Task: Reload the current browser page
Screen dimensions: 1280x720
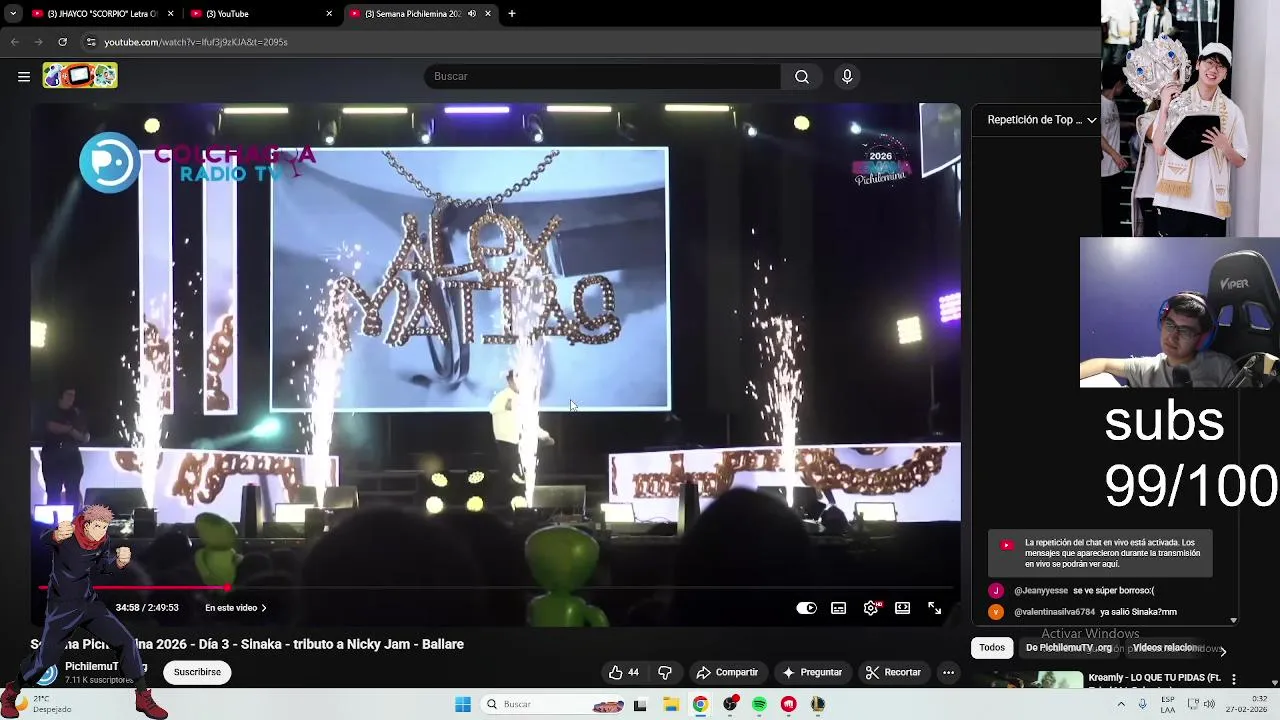Action: pos(62,42)
